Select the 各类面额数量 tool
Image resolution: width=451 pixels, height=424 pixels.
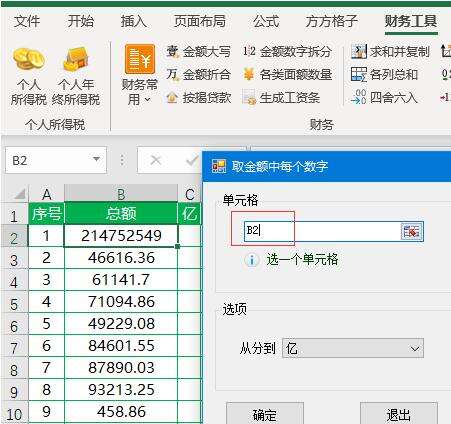pos(287,75)
